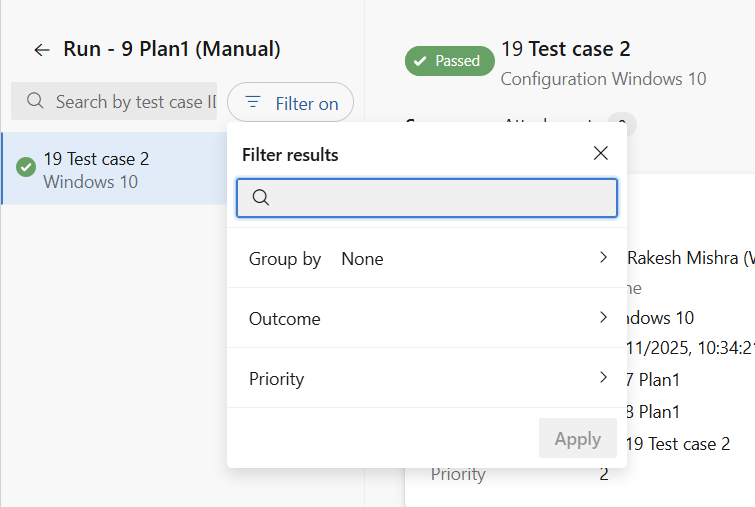This screenshot has height=507, width=755.
Task: Click the filter lines icon in Filter button
Action: (253, 102)
